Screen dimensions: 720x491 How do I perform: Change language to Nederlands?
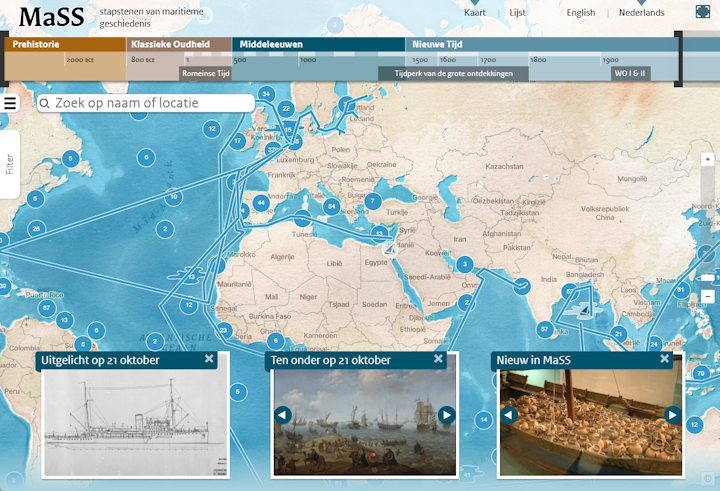(x=641, y=13)
